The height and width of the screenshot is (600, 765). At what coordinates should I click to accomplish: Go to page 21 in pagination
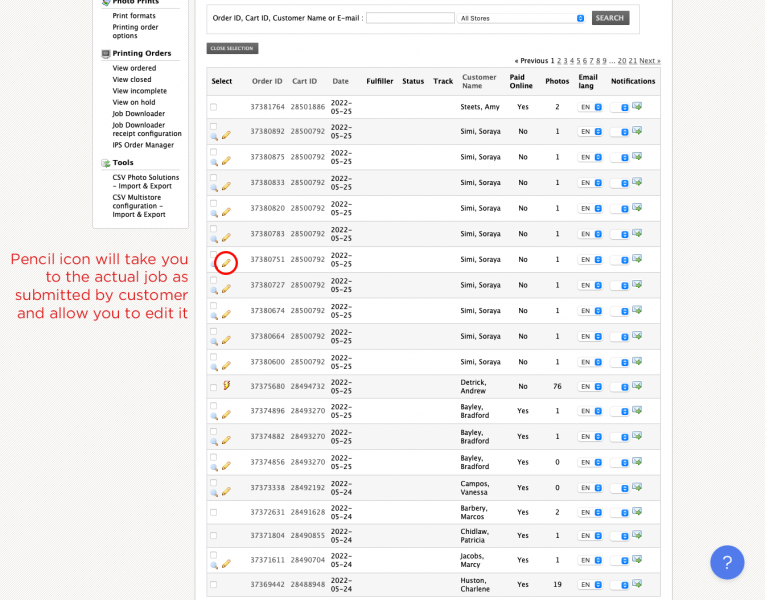pos(633,60)
